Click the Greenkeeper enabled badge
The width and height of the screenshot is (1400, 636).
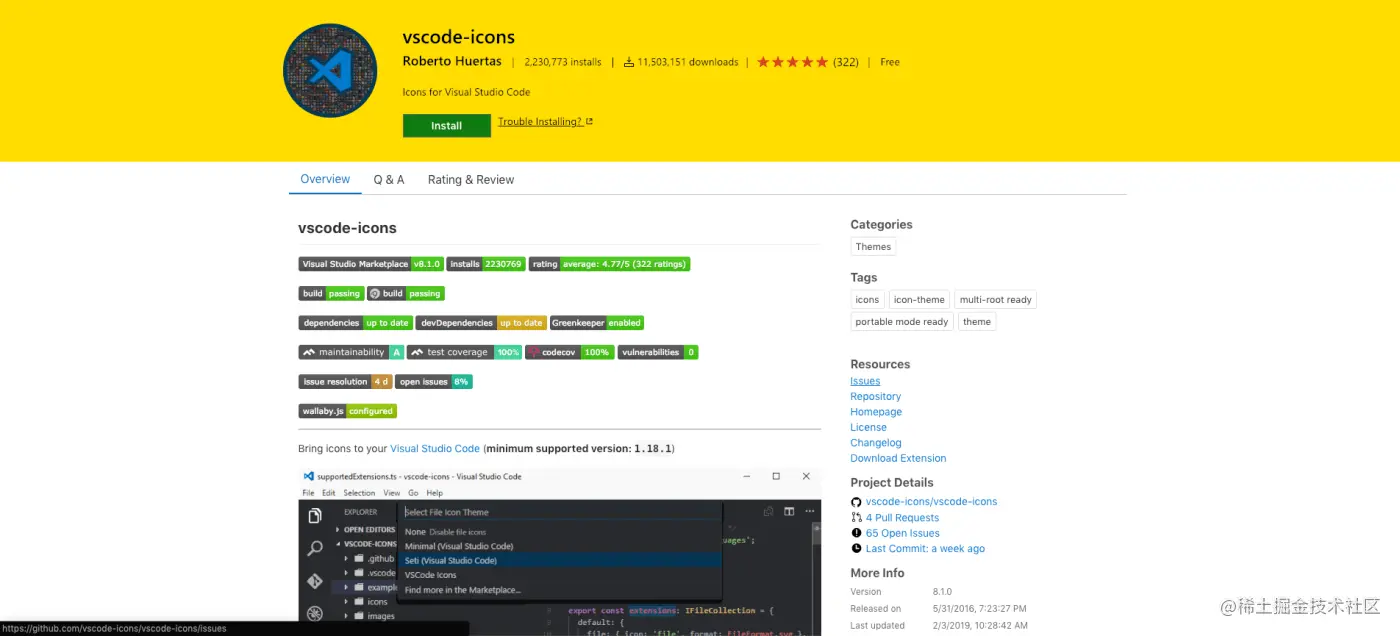[x=597, y=323]
